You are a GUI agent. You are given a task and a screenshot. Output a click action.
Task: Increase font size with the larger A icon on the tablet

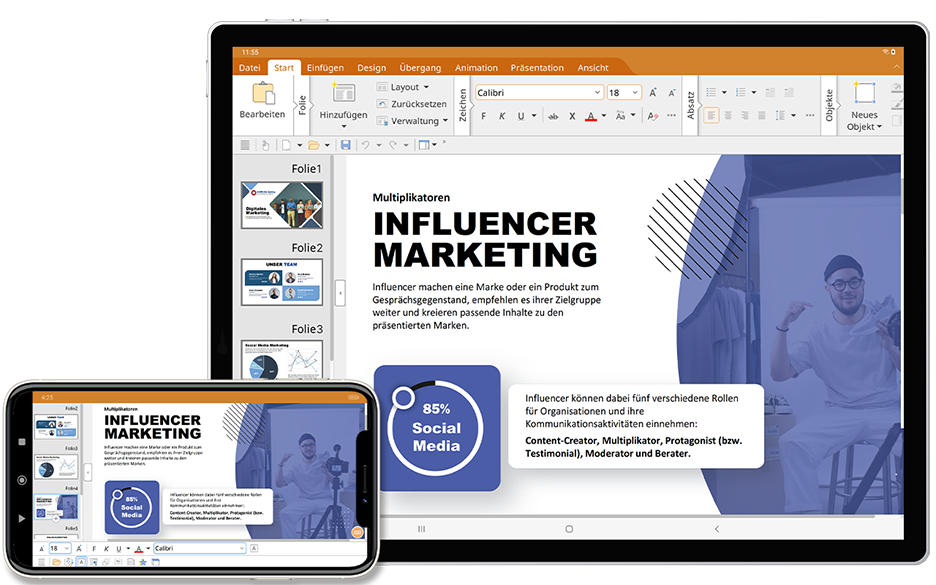[x=652, y=93]
